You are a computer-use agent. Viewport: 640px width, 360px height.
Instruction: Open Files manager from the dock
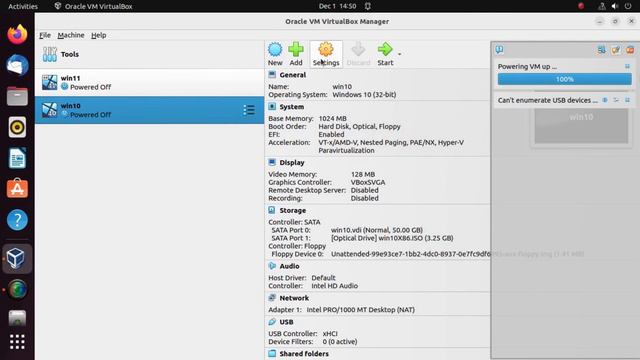(17, 96)
